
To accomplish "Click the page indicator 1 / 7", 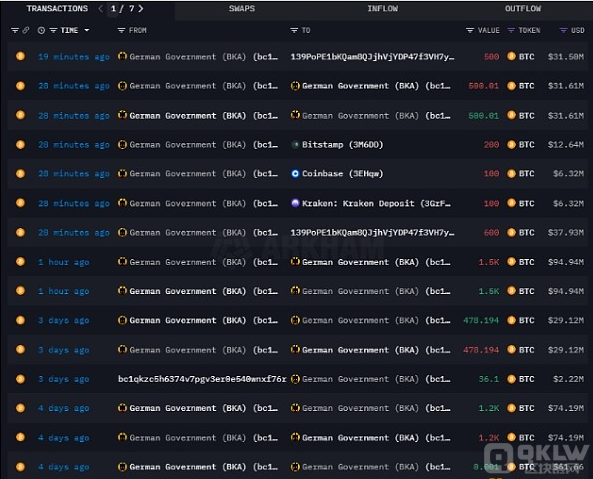I will pyautogui.click(x=122, y=8).
